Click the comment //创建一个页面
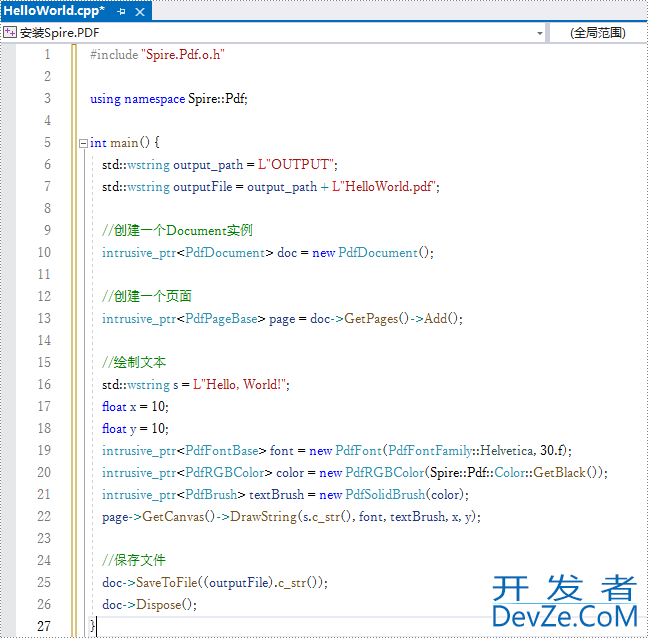Screen dimensions: 648x638 [147, 296]
